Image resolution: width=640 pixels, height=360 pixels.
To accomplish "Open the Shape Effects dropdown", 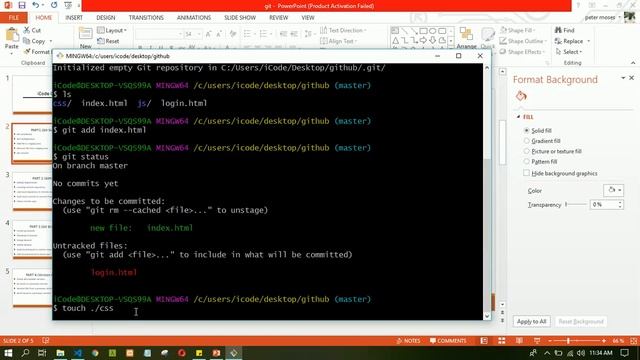I will tap(522, 52).
